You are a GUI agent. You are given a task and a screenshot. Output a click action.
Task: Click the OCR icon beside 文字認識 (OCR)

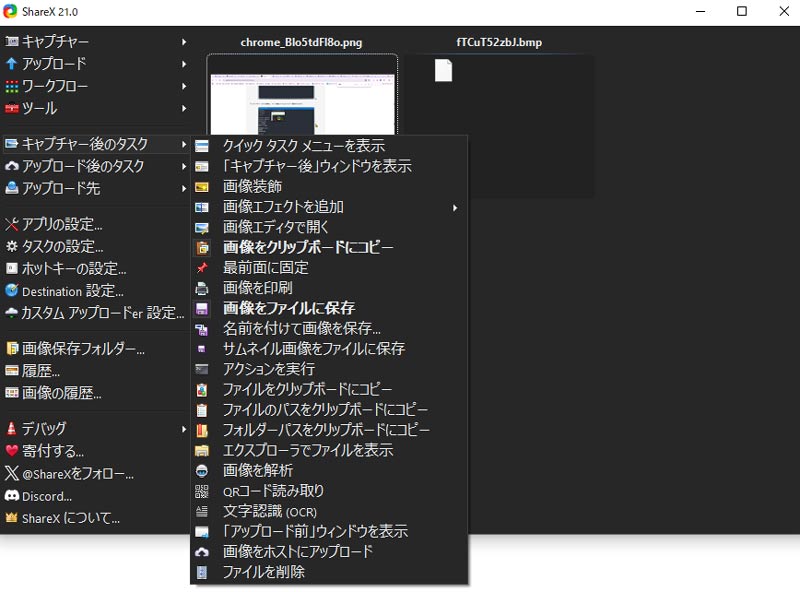click(x=202, y=511)
